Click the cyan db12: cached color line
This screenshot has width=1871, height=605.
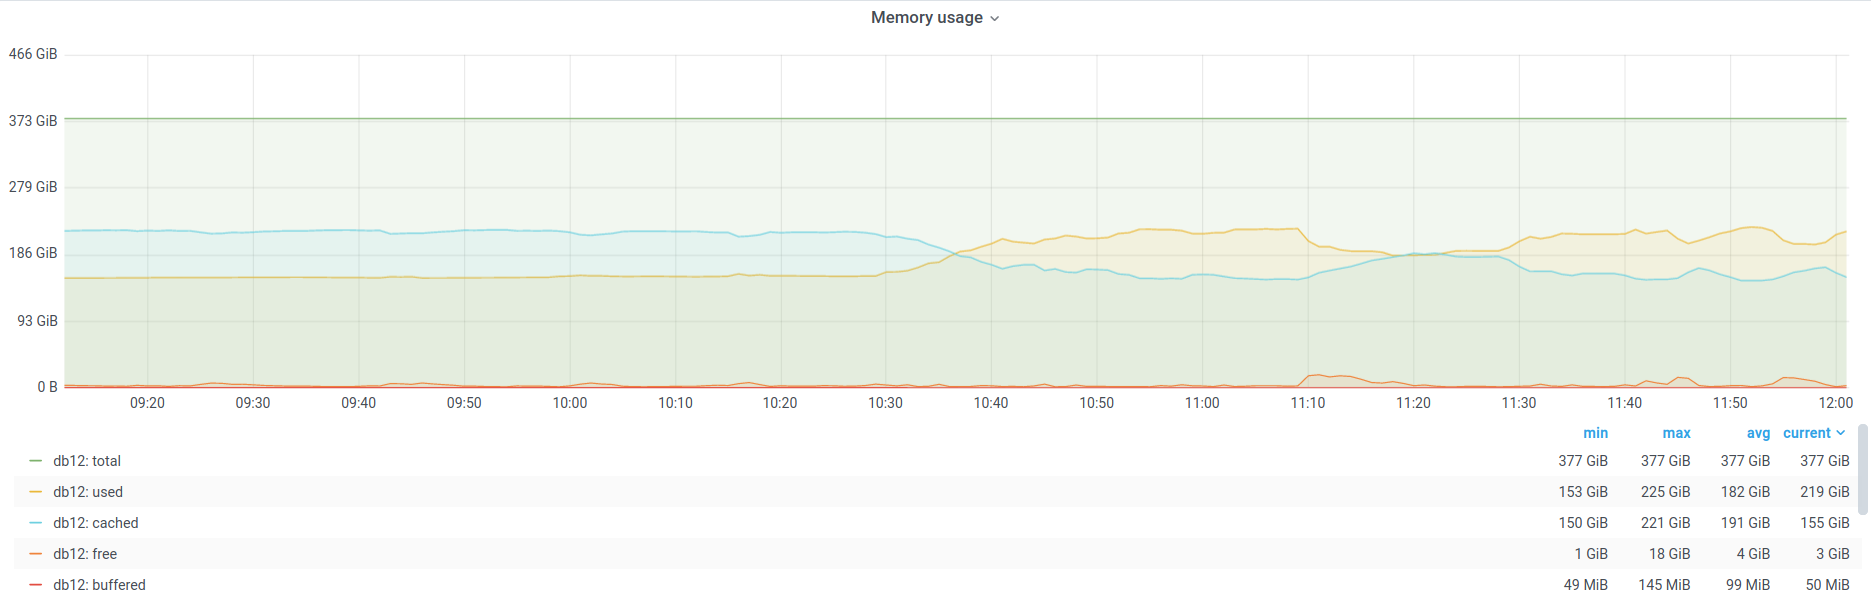[36, 523]
